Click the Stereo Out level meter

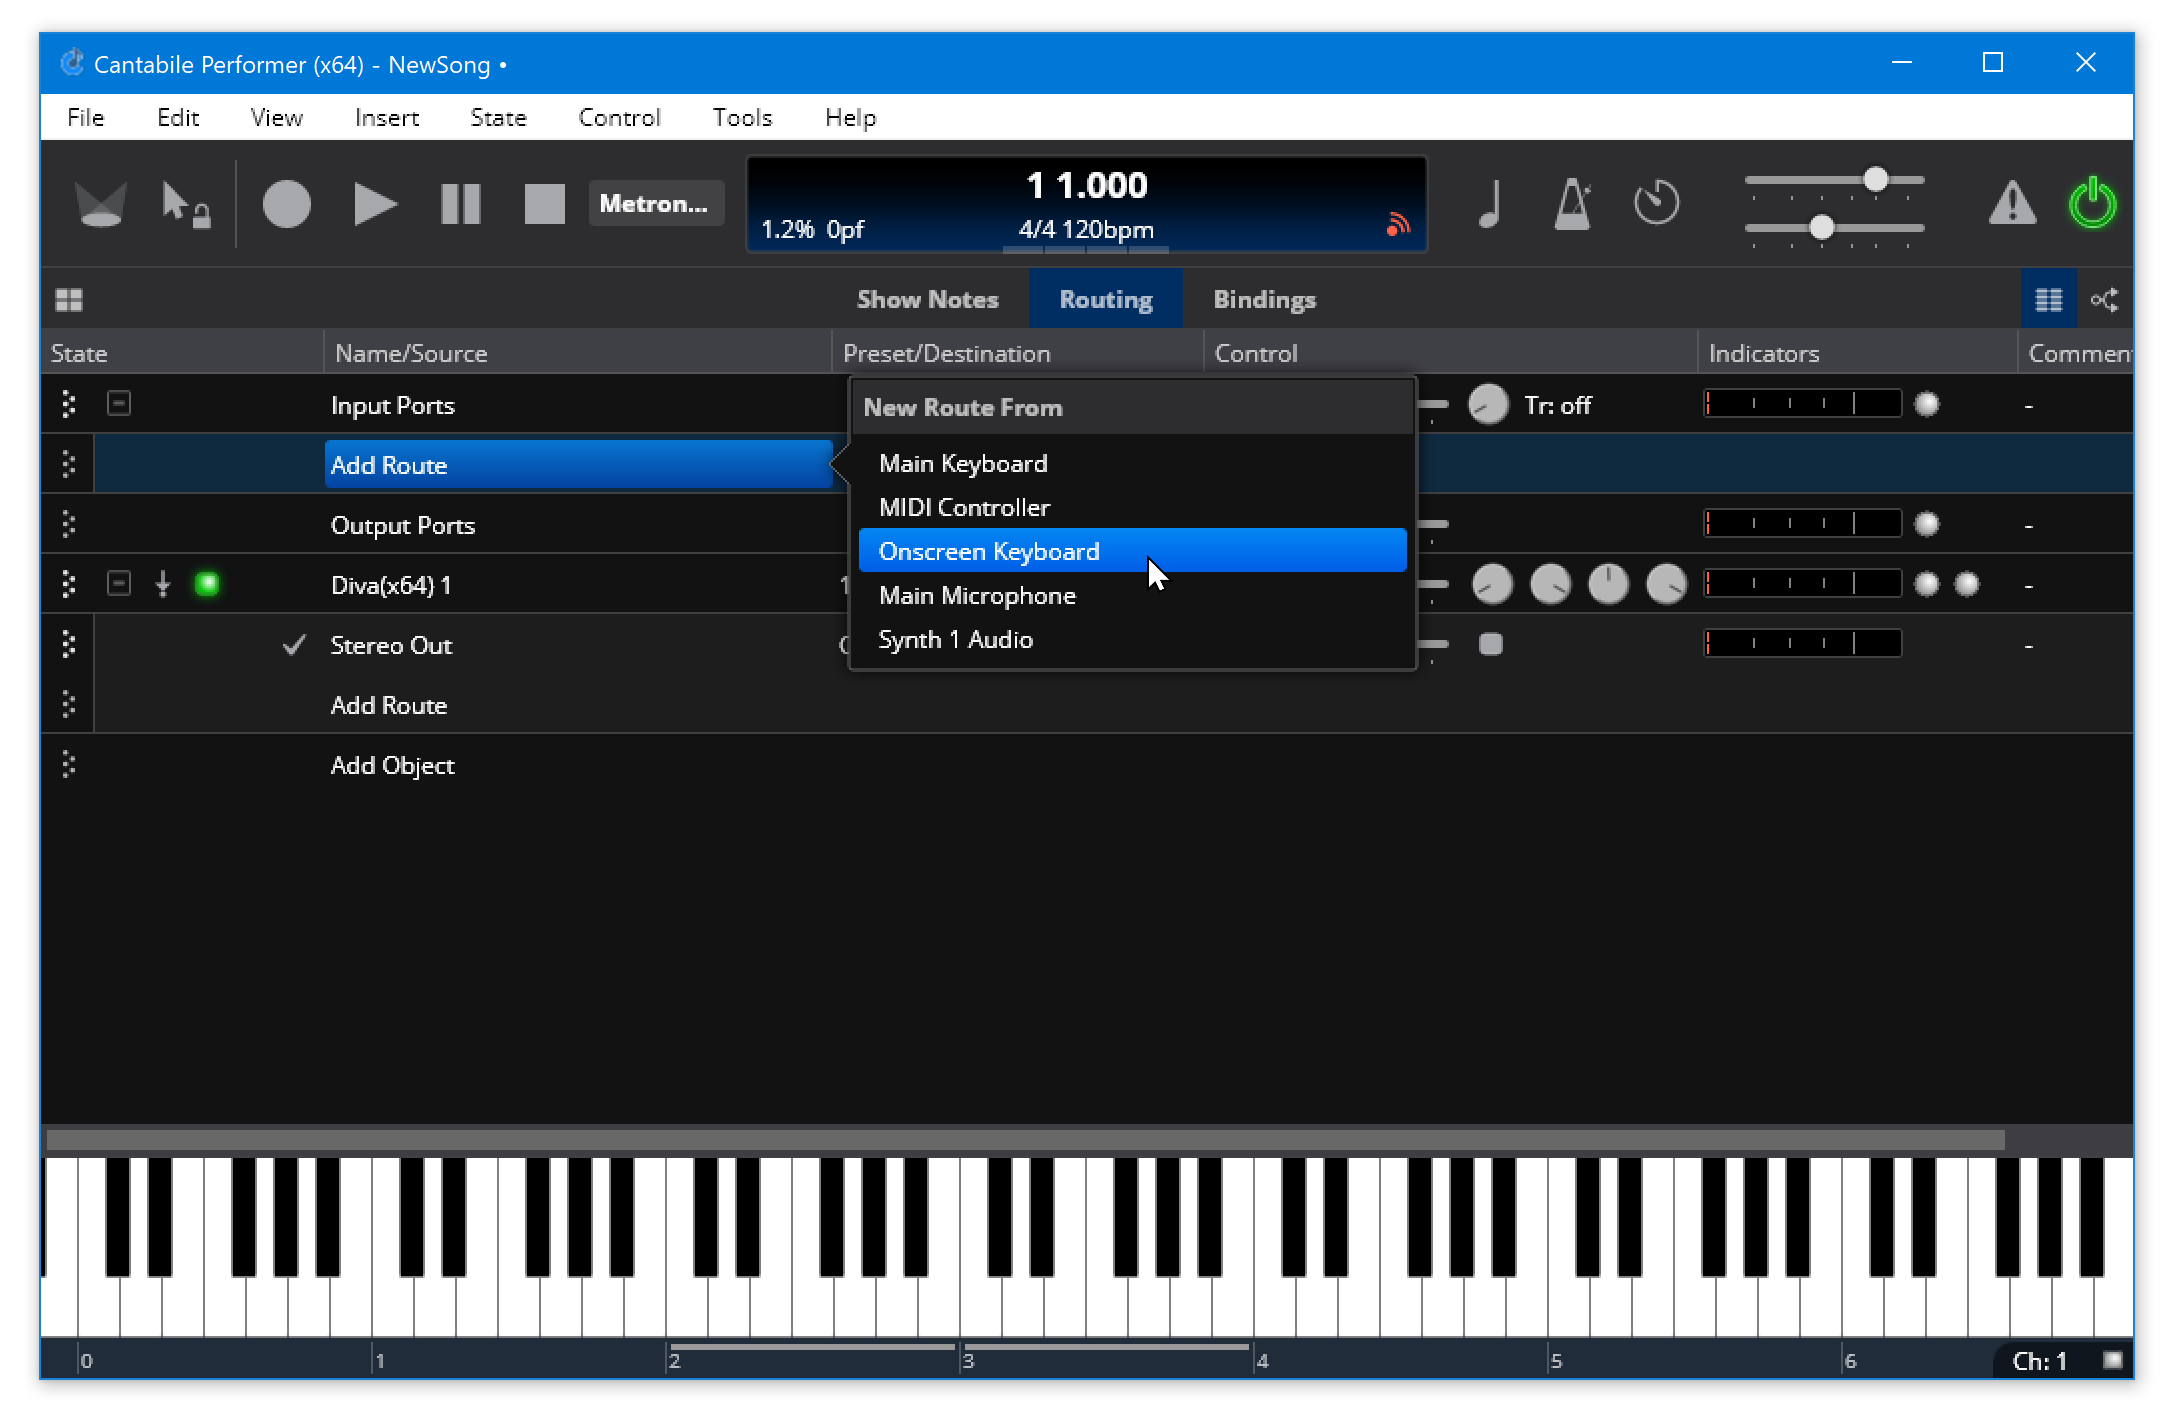[x=1802, y=643]
